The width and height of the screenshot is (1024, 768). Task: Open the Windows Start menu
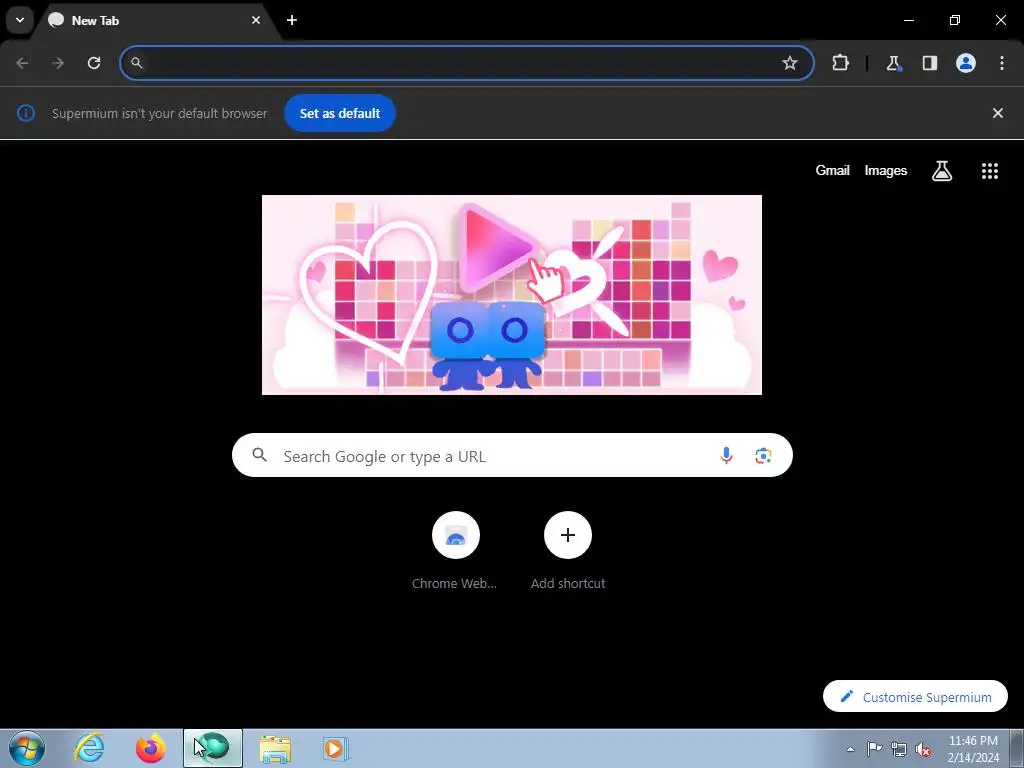27,748
